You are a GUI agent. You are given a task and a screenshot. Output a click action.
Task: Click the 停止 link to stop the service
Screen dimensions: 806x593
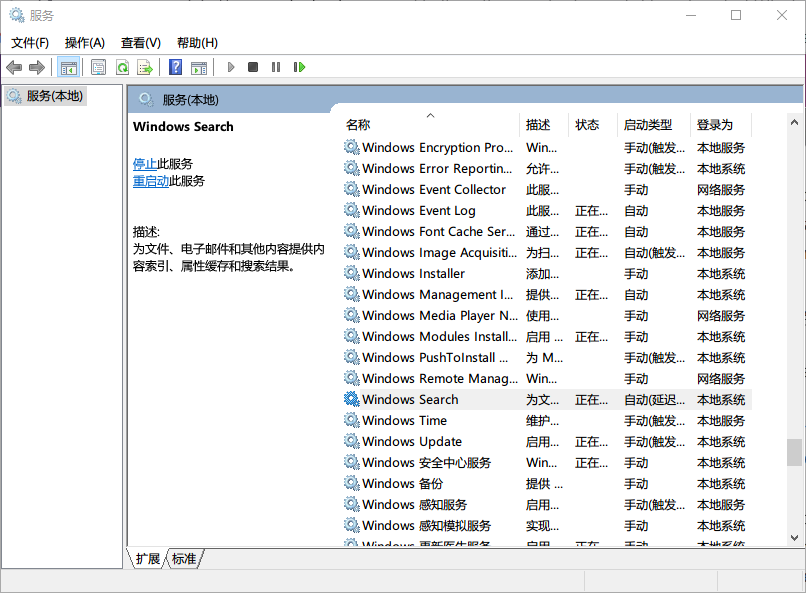tap(145, 164)
